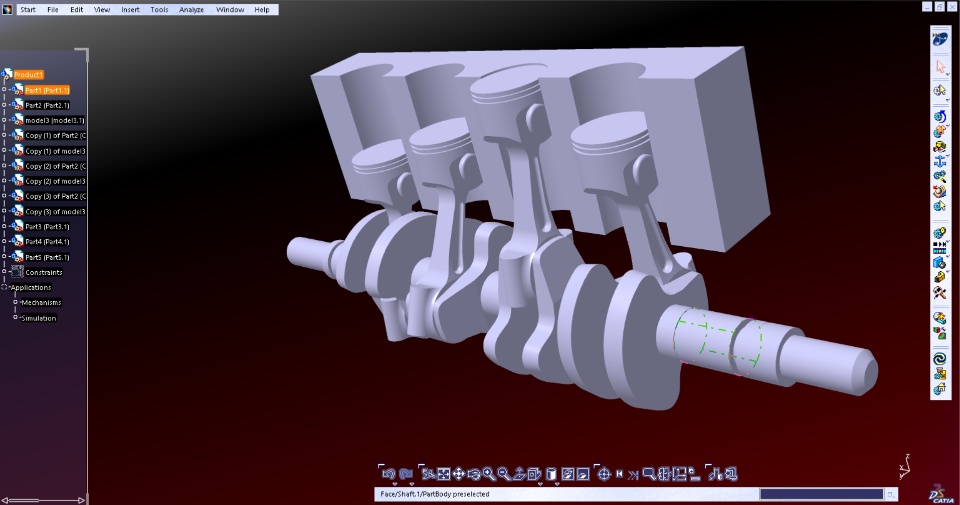This screenshot has width=960, height=505.
Task: Select Part2 (Part2.1) label in the tree
Action: (47, 105)
